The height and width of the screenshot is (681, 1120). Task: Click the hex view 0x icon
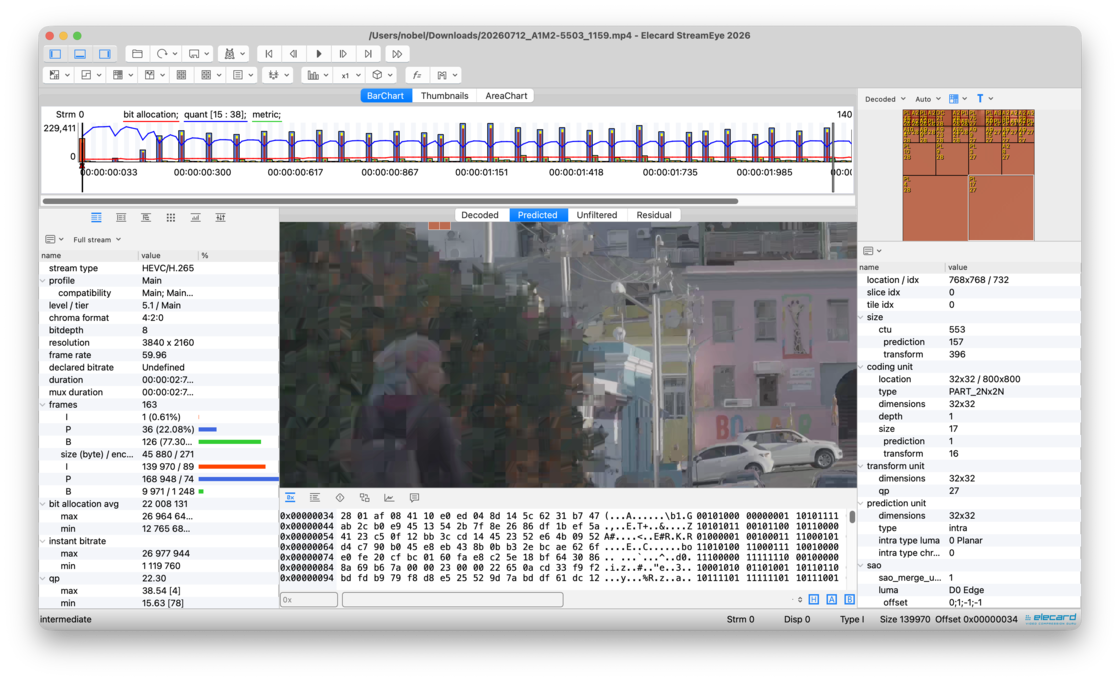(290, 497)
